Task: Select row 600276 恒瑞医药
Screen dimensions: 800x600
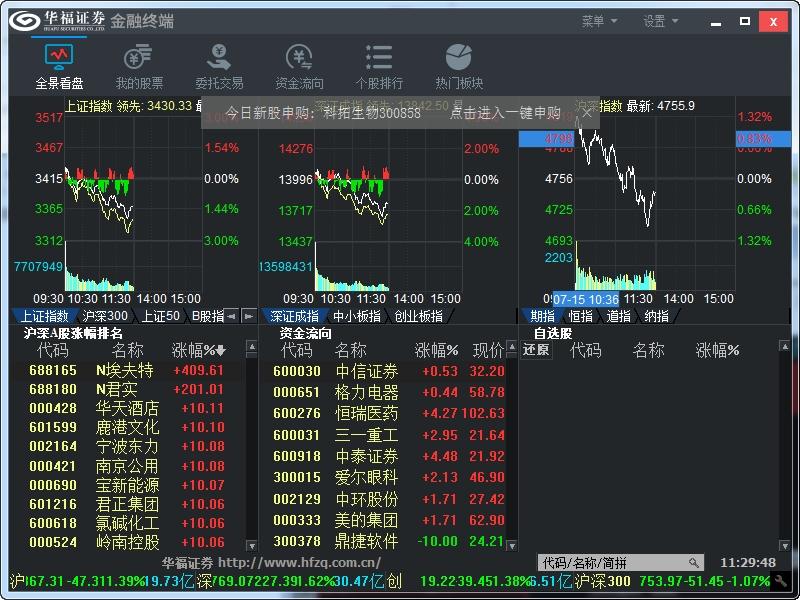Action: coord(385,413)
